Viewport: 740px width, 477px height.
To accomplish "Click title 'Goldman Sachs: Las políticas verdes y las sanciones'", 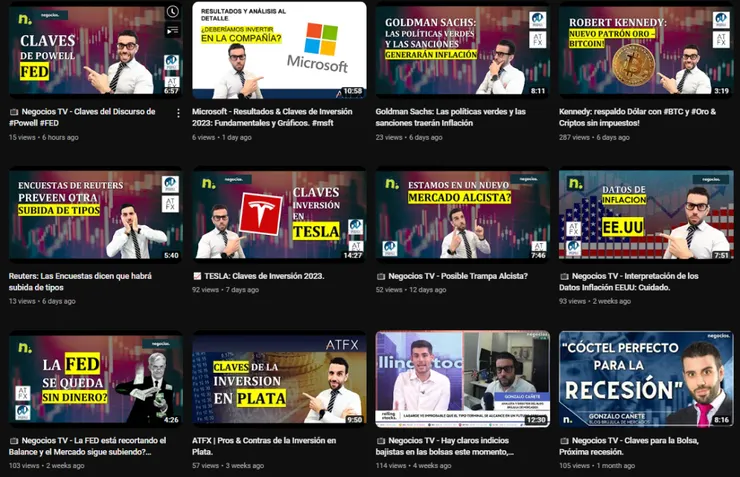I will 450,117.
